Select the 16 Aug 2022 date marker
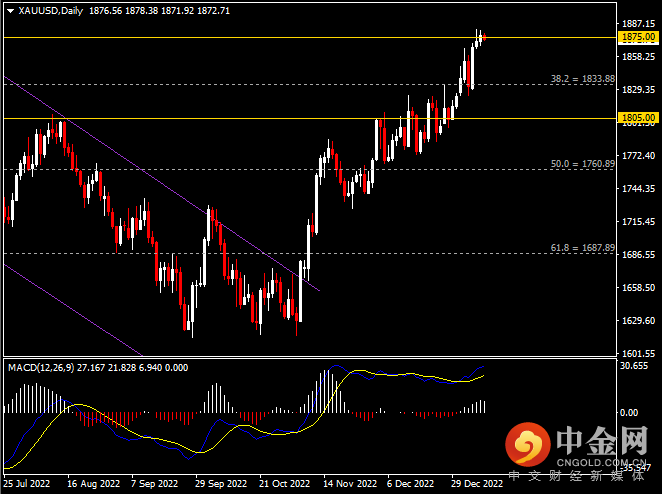The height and width of the screenshot is (494, 662). [93, 482]
